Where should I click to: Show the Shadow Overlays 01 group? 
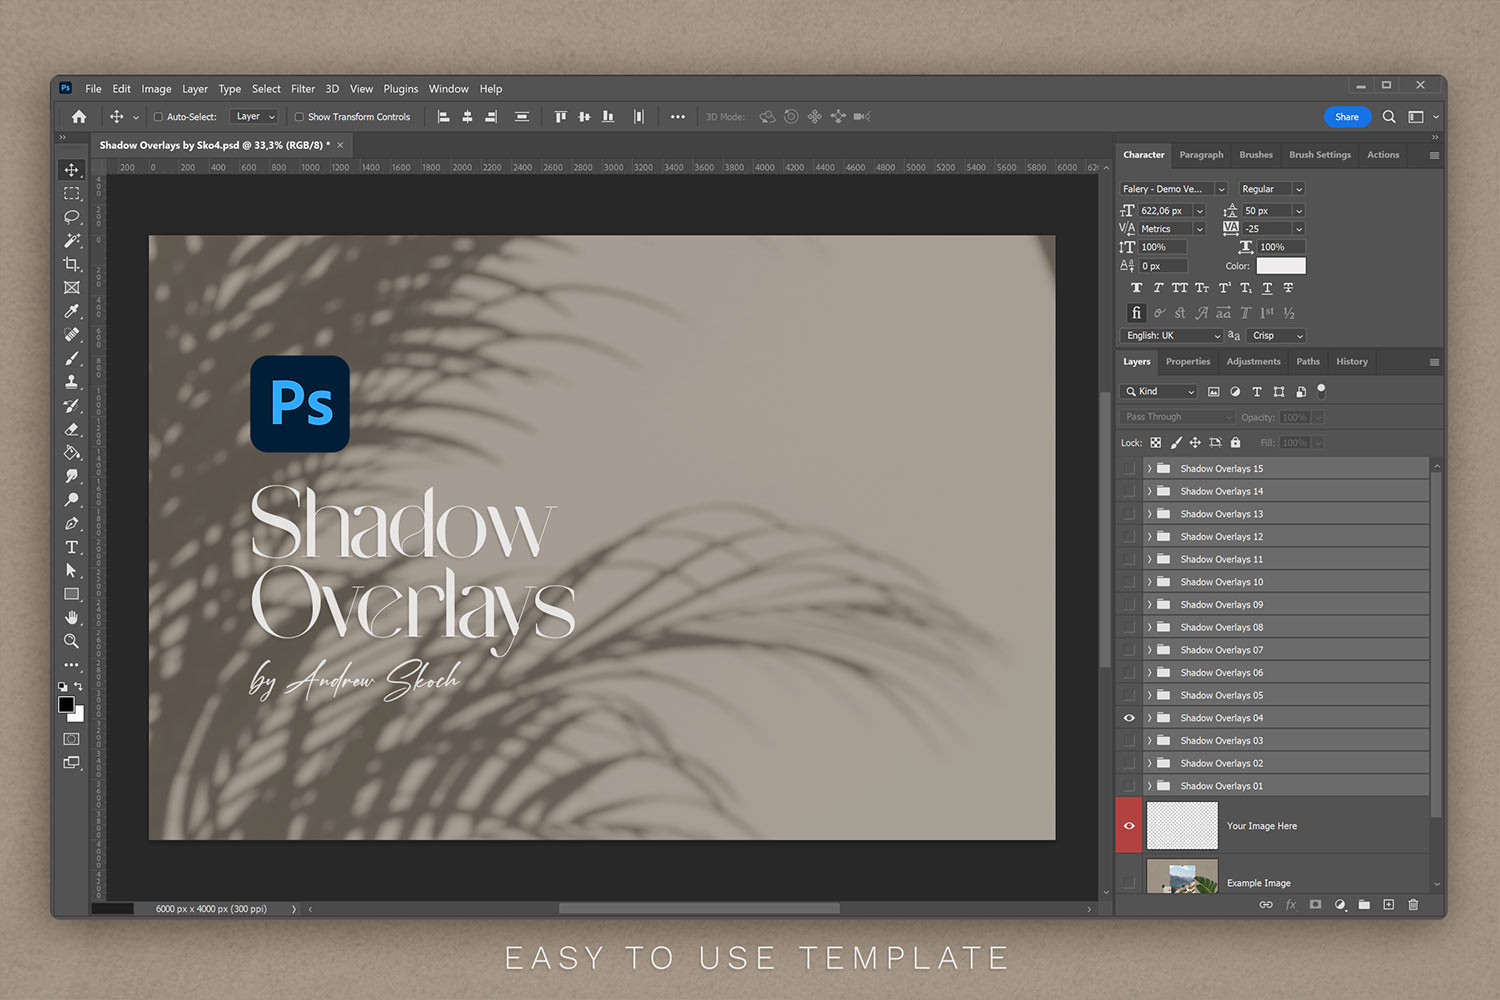[x=1129, y=785]
